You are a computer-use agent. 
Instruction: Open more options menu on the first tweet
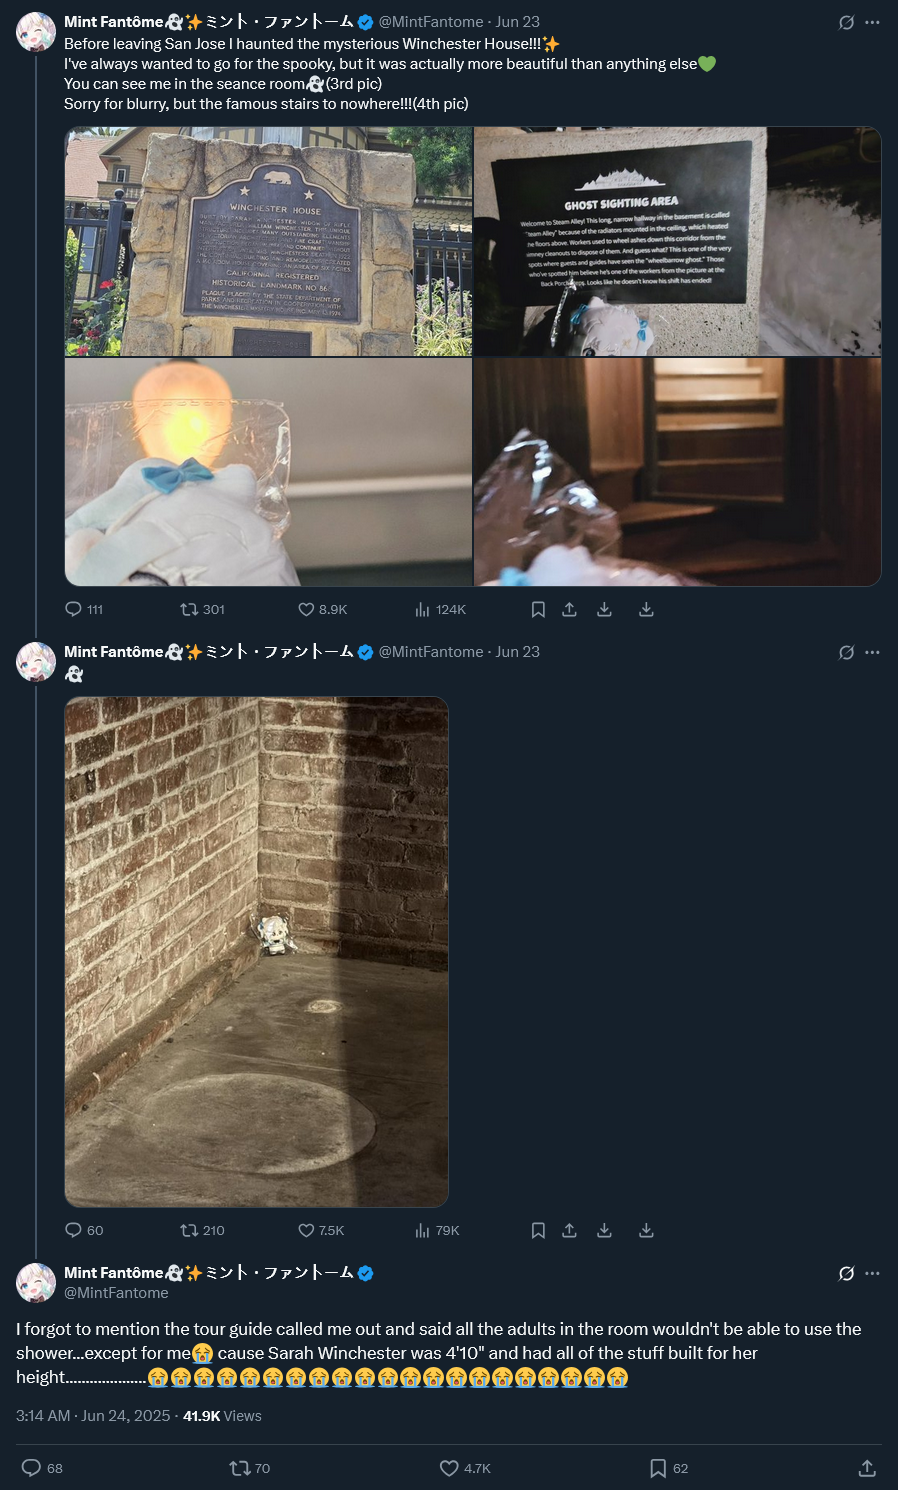[872, 22]
